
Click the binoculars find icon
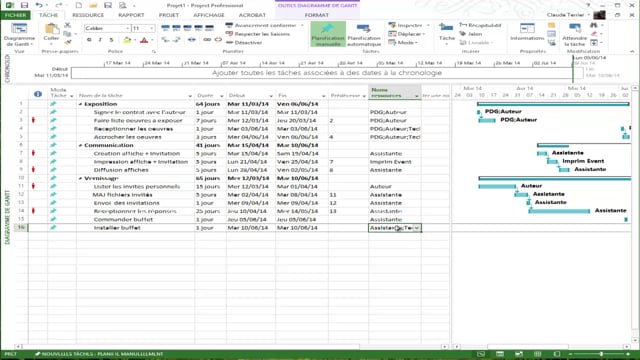click(x=594, y=25)
